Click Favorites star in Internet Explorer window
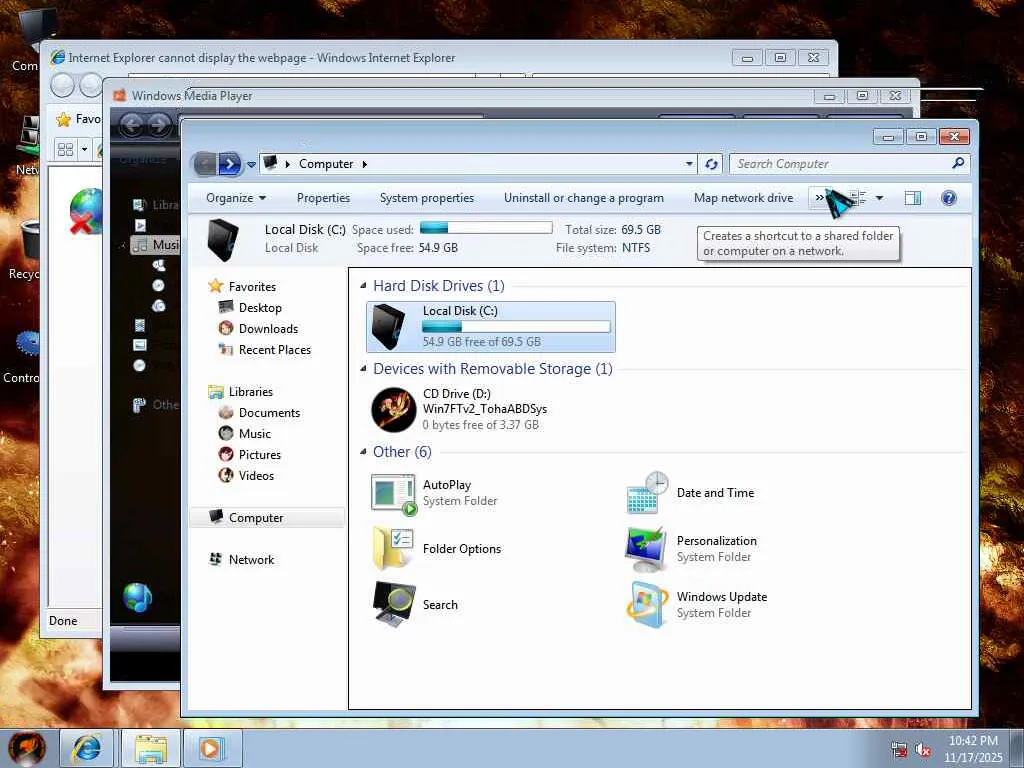 pos(63,120)
